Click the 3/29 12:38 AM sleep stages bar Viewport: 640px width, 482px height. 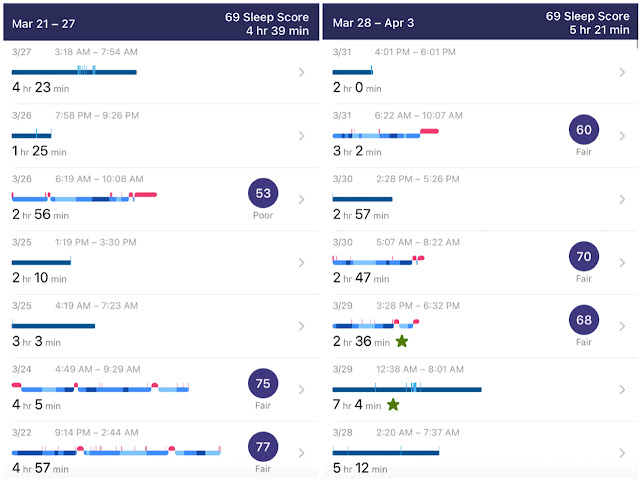tap(406, 389)
